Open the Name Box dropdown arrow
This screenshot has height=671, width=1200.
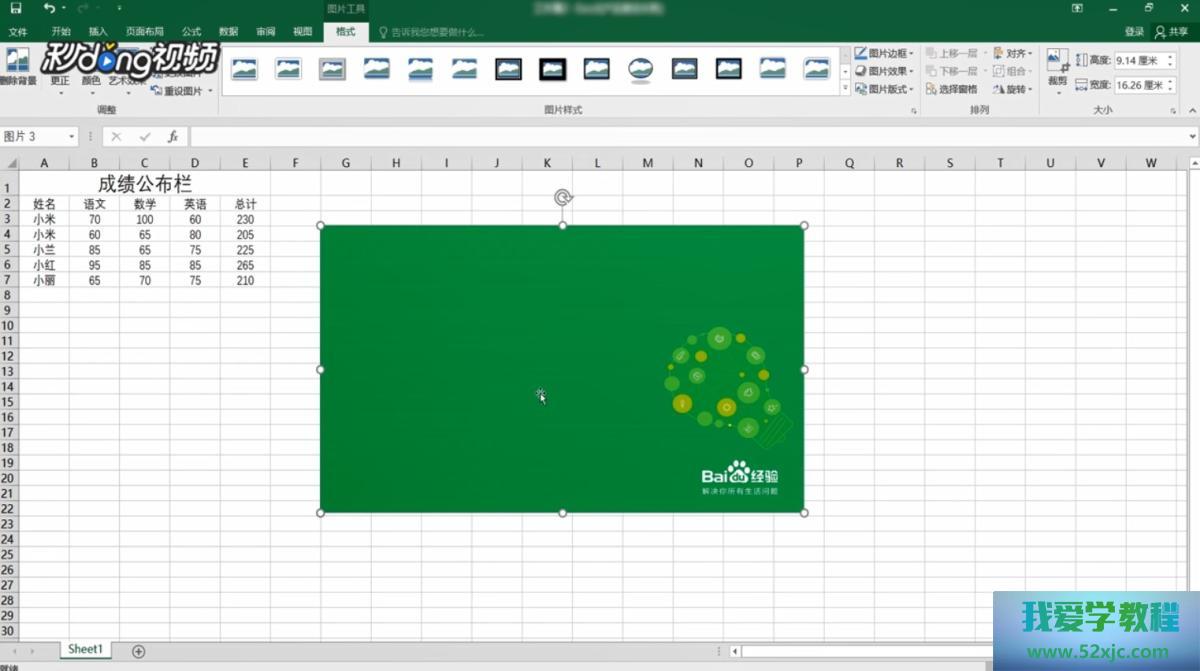[x=72, y=136]
